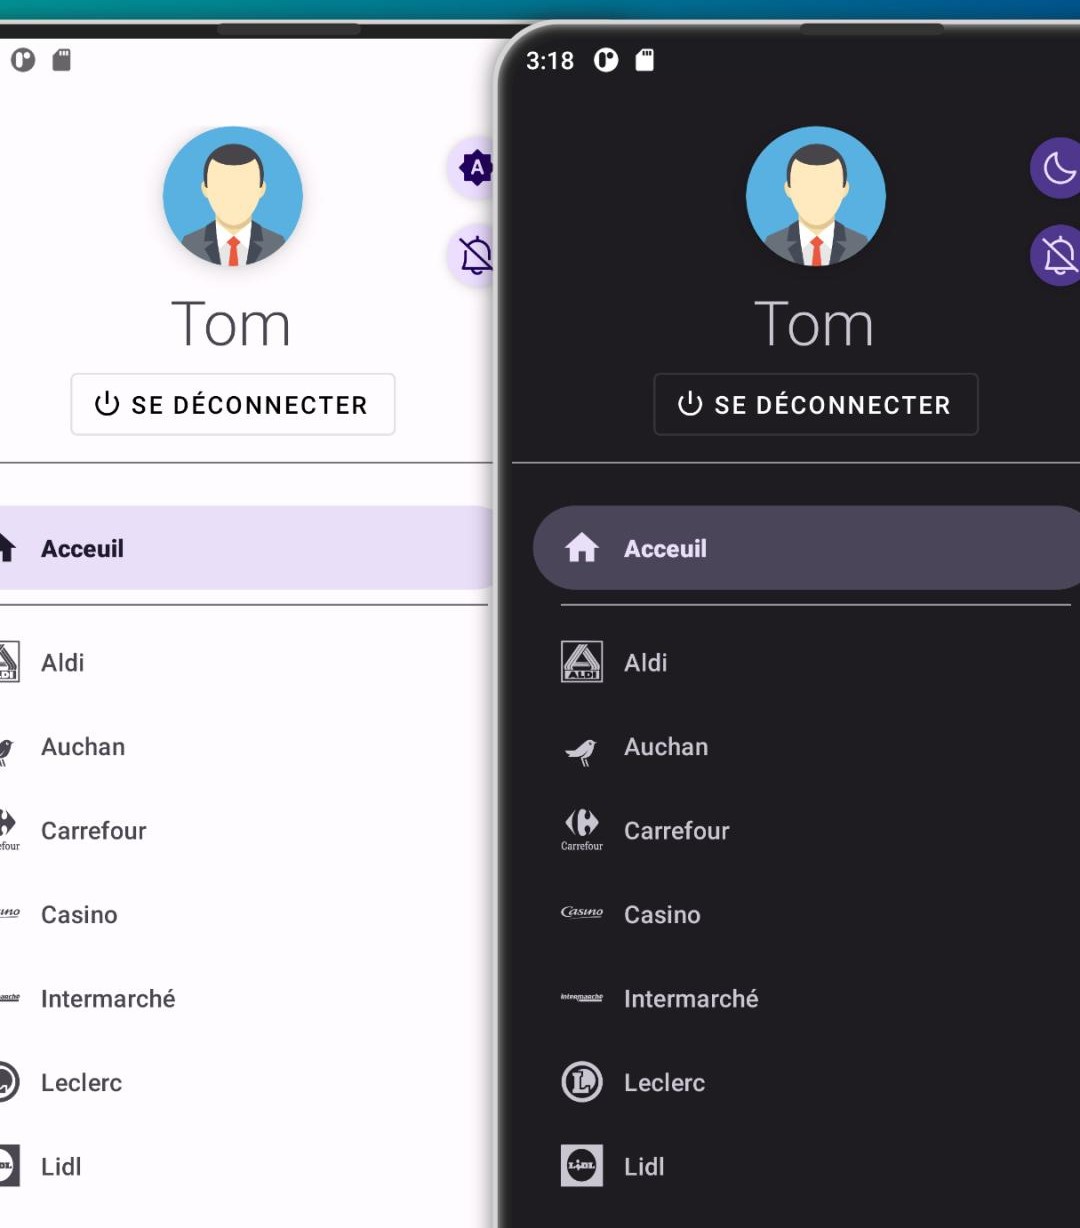Click Leclerc logo icon in dark drawer
Image resolution: width=1080 pixels, height=1228 pixels.
(582, 1082)
